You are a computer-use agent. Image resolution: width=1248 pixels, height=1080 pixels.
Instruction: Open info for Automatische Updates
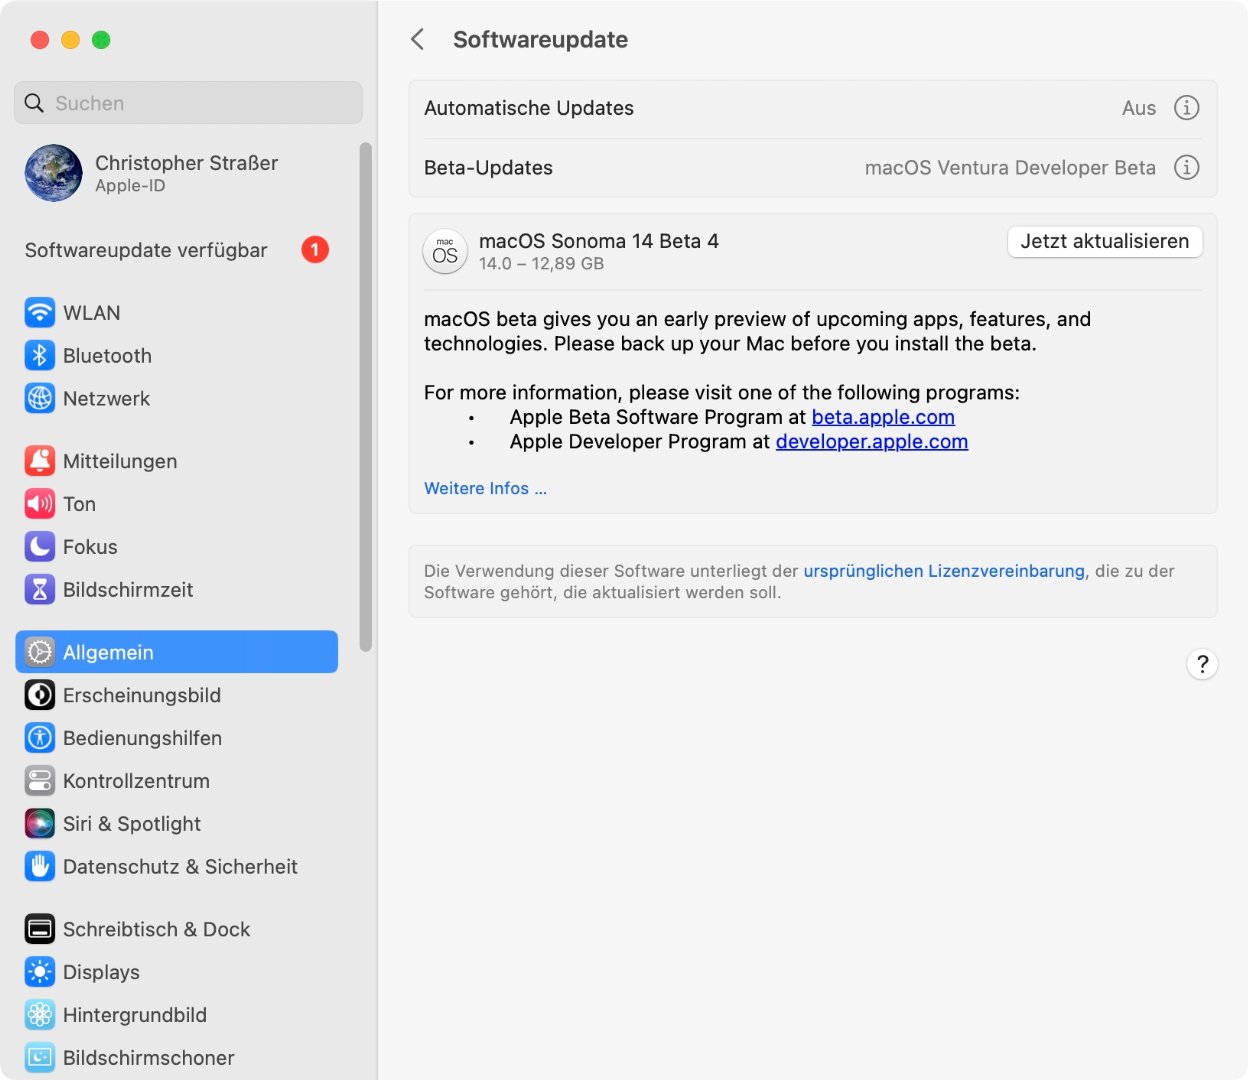(1186, 108)
